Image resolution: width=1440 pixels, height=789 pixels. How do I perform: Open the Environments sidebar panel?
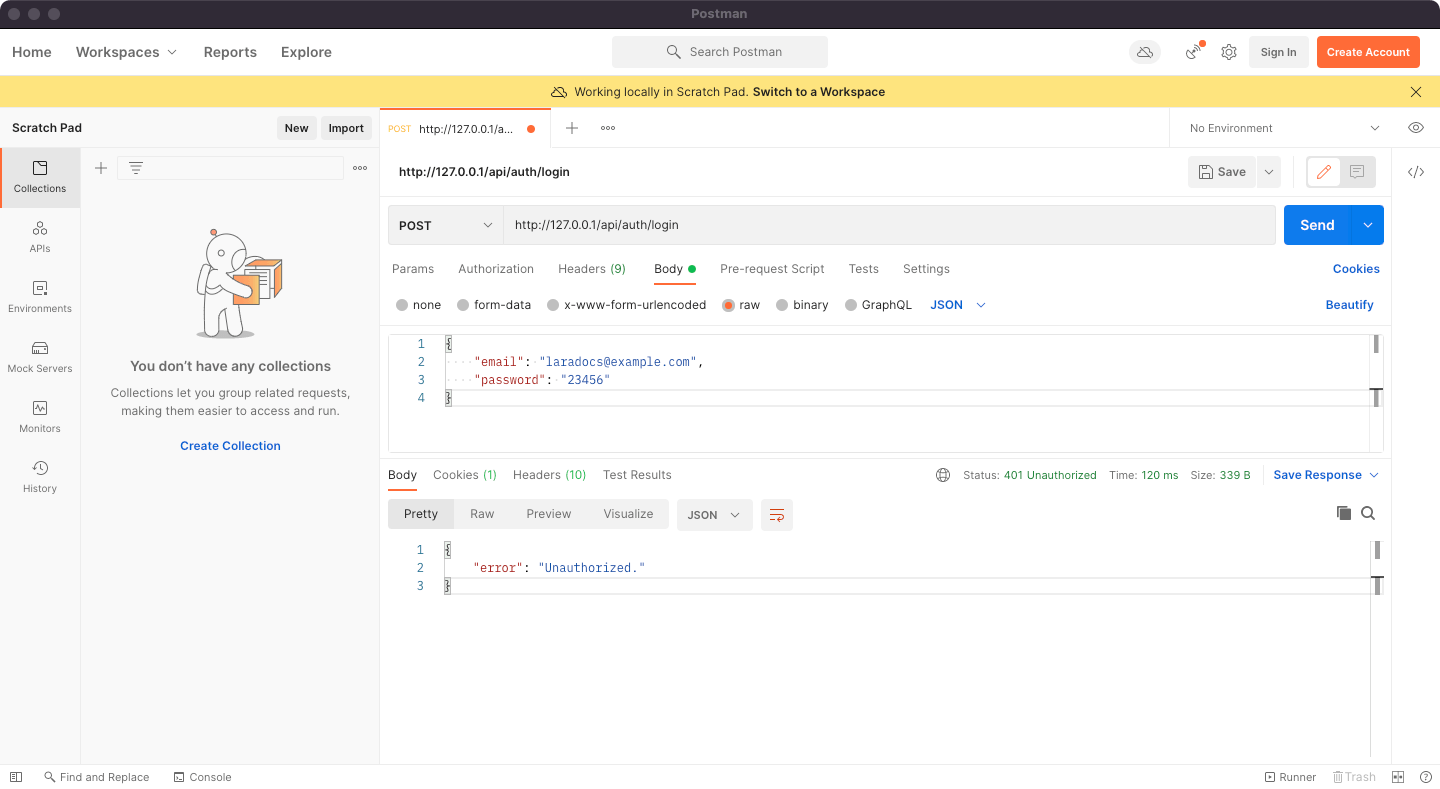pos(40,297)
